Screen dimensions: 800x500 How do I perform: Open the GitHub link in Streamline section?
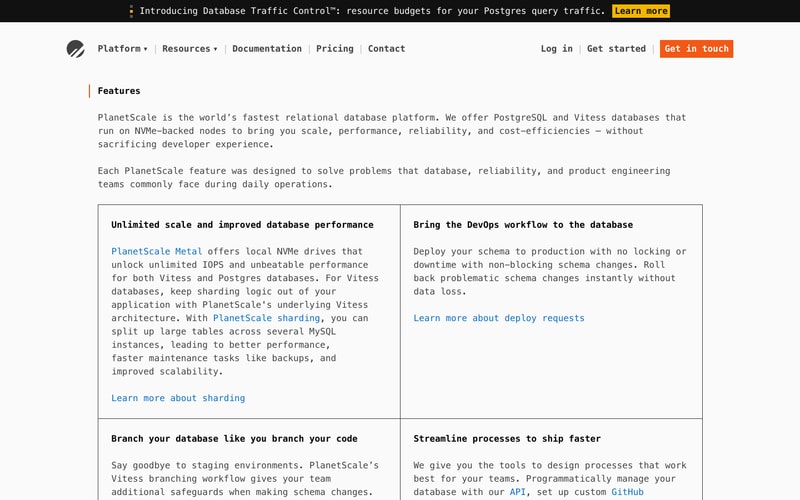(628, 492)
